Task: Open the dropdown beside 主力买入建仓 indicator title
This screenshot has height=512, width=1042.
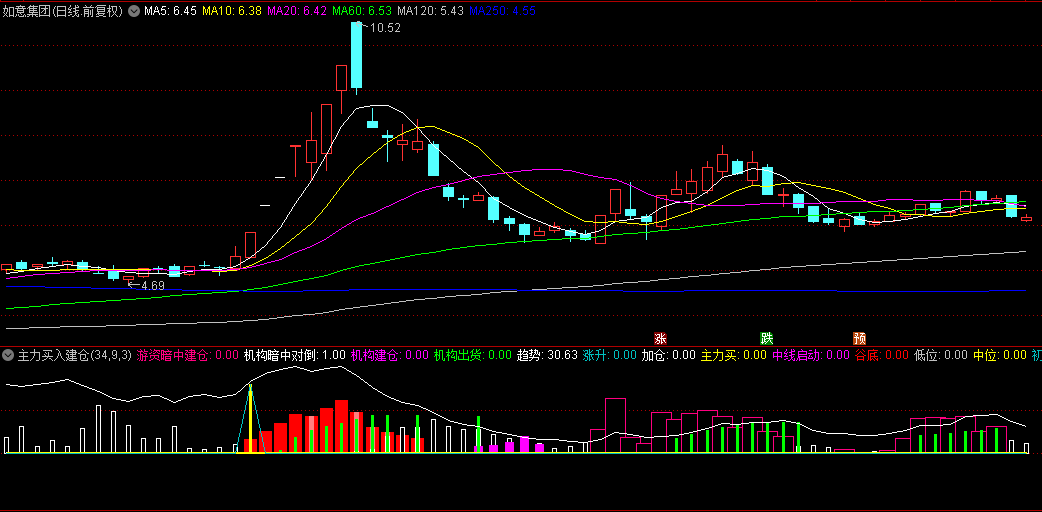Action: 8,355
